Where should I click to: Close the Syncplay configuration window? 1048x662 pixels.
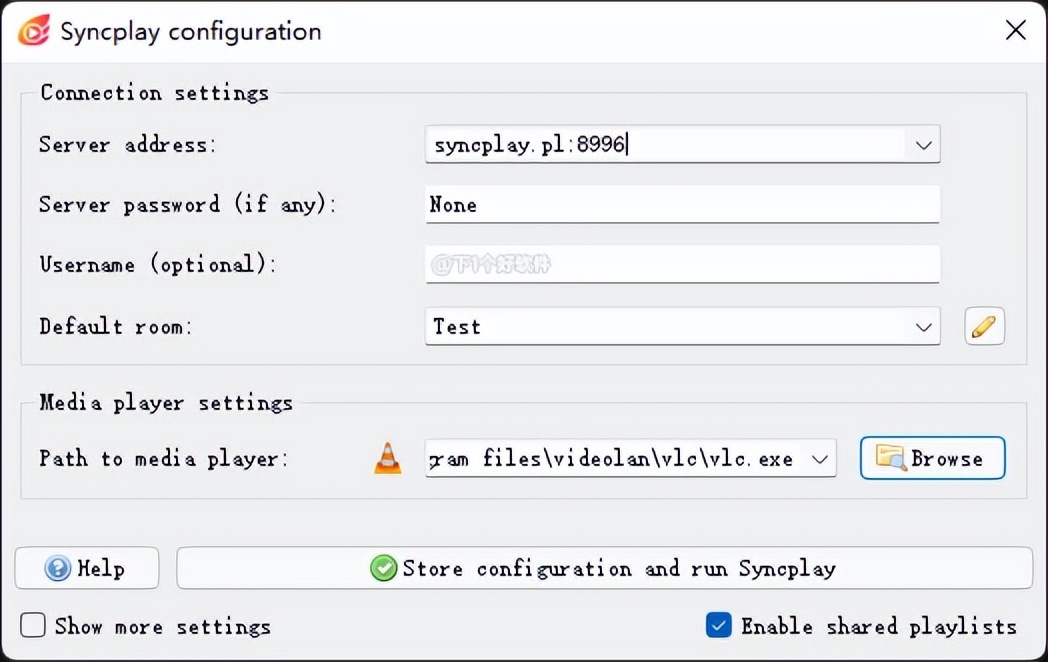(x=1015, y=31)
